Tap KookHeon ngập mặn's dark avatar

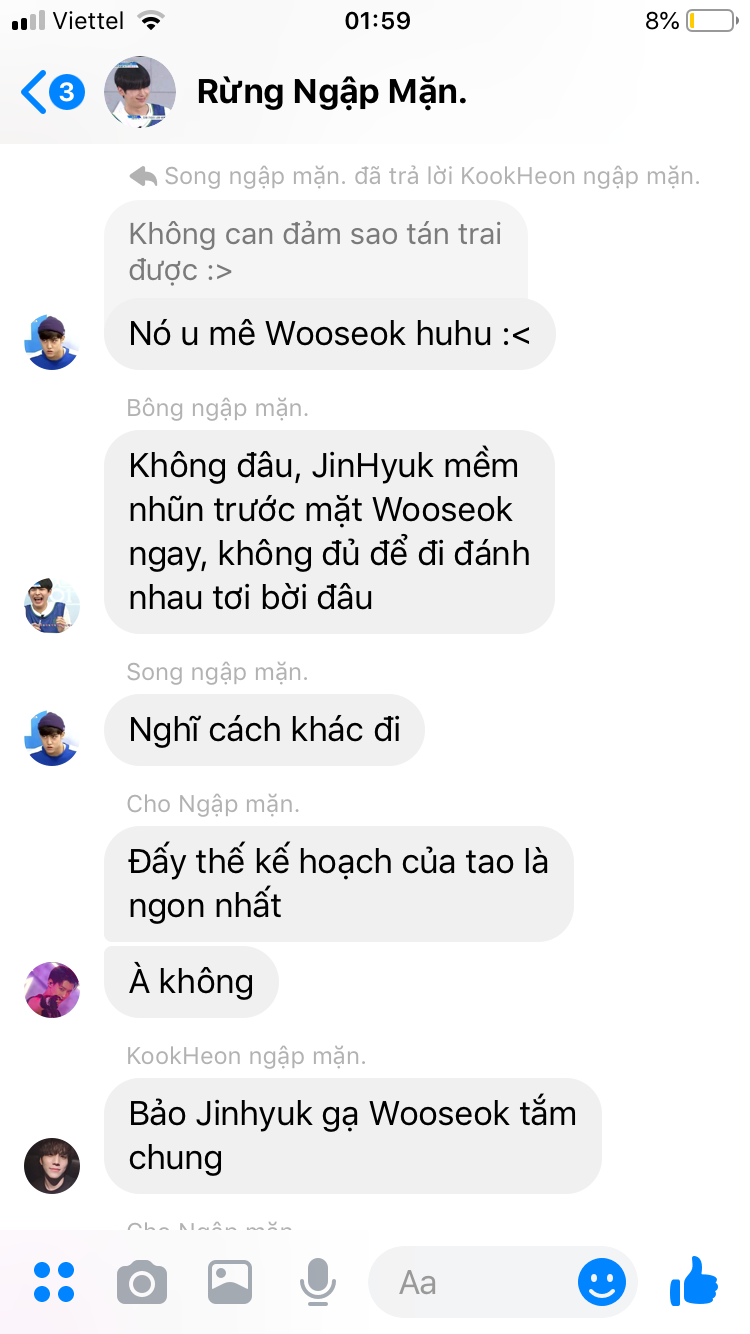pyautogui.click(x=52, y=1166)
